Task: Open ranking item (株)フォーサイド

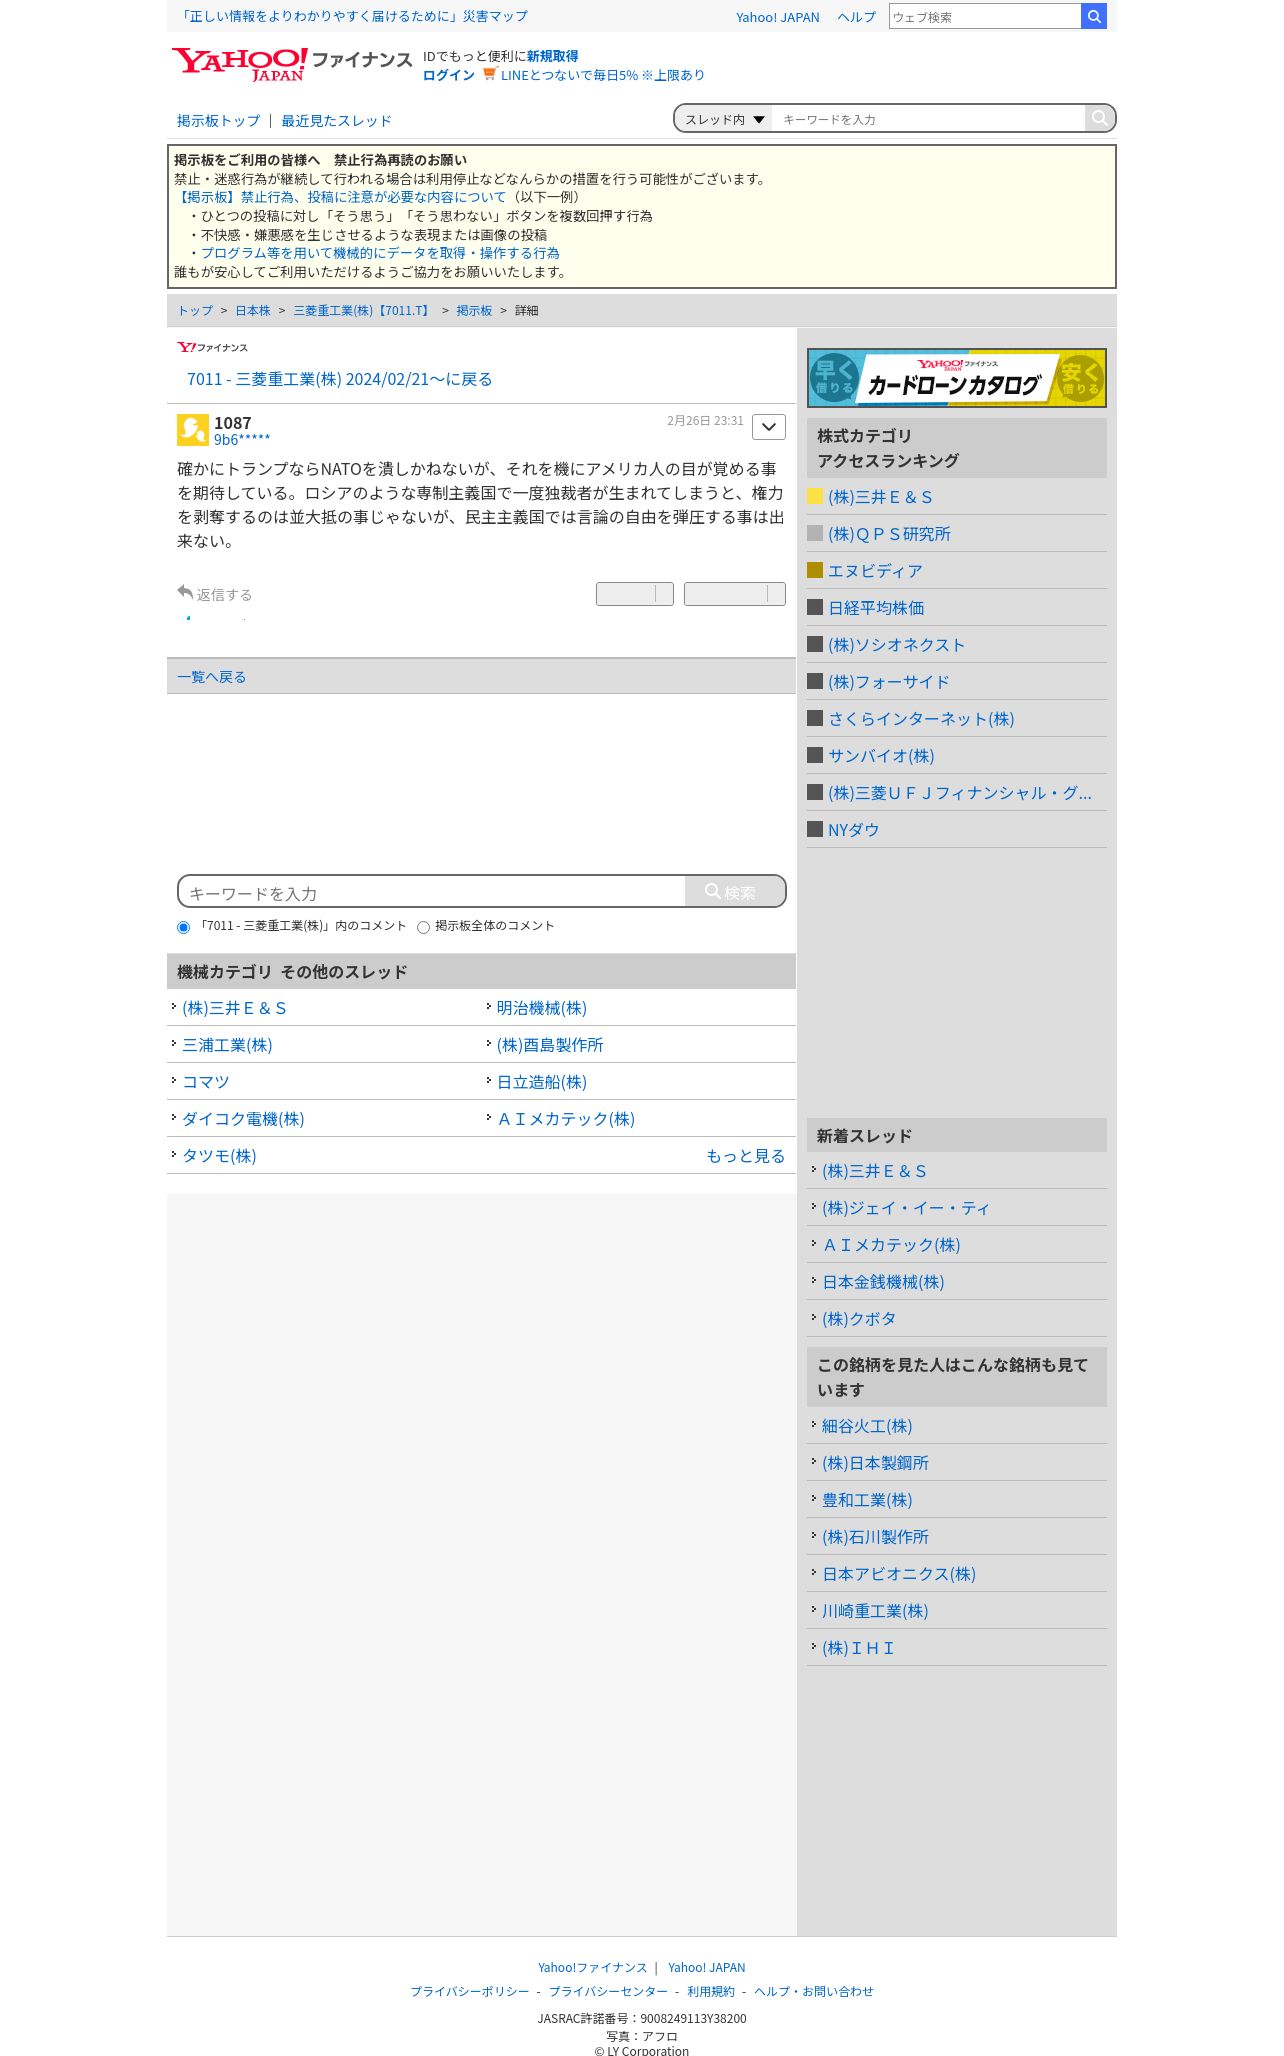Action: click(x=888, y=682)
